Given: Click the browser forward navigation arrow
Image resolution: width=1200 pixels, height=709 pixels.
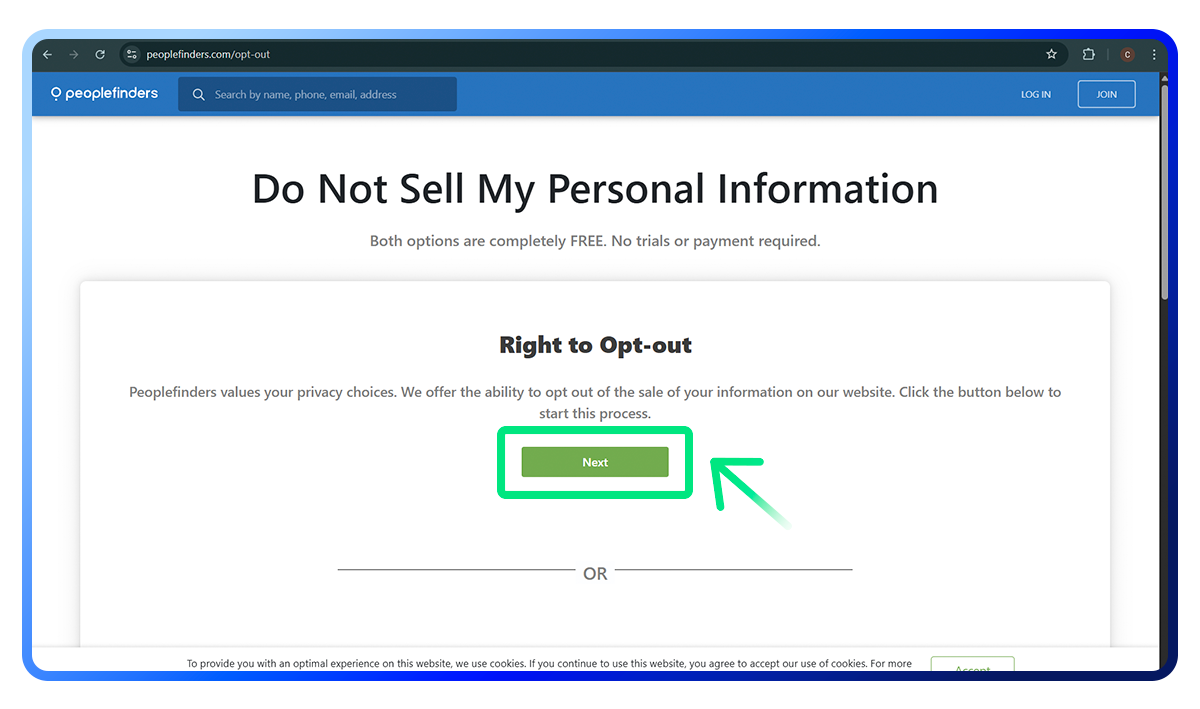Looking at the screenshot, I should 73,55.
